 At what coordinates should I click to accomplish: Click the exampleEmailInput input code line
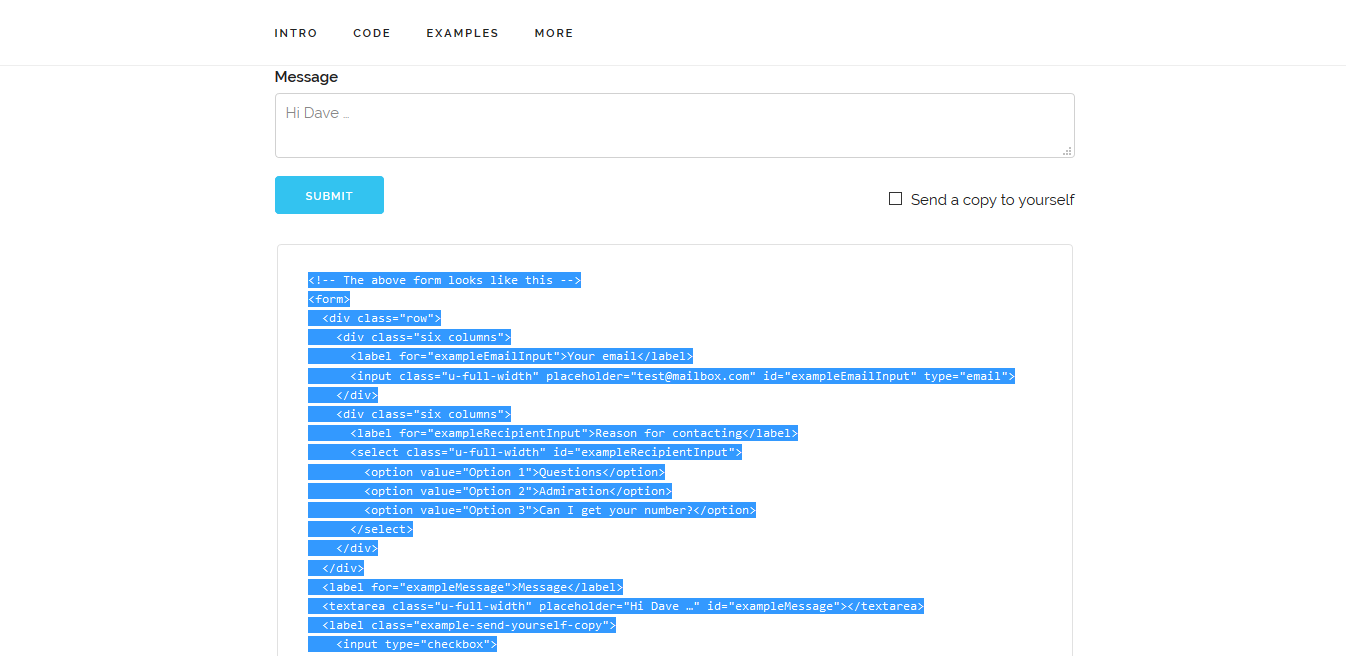pyautogui.click(x=662, y=375)
